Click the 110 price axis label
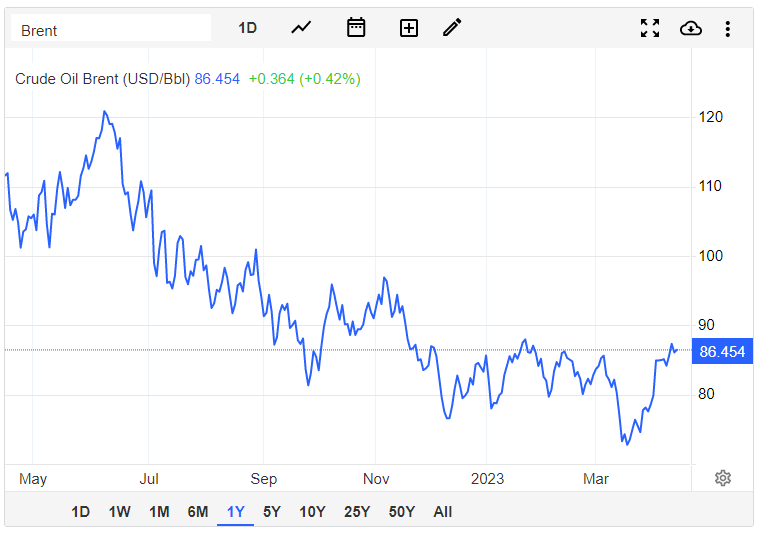Image resolution: width=760 pixels, height=534 pixels. click(x=710, y=186)
